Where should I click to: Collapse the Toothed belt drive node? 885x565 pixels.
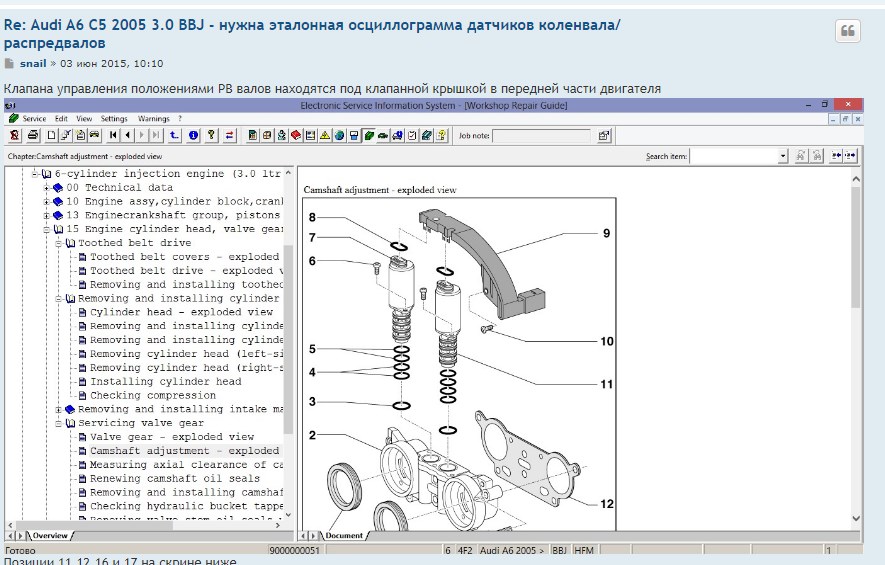coord(59,243)
